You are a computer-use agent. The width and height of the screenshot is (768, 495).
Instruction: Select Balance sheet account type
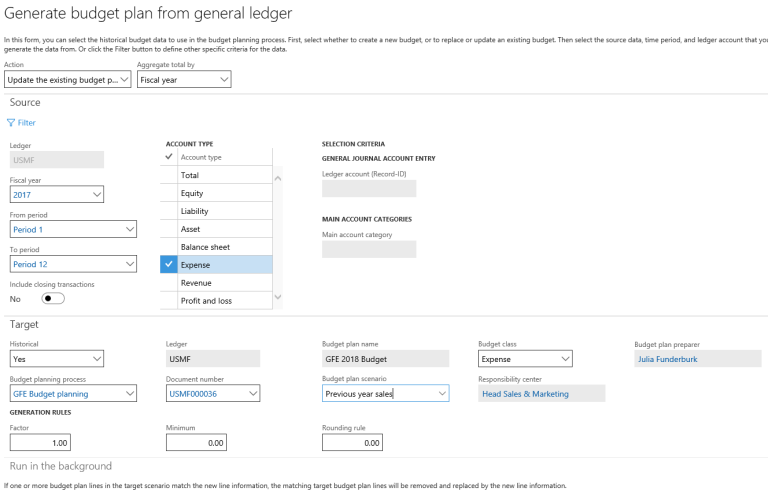pyautogui.click(x=205, y=247)
